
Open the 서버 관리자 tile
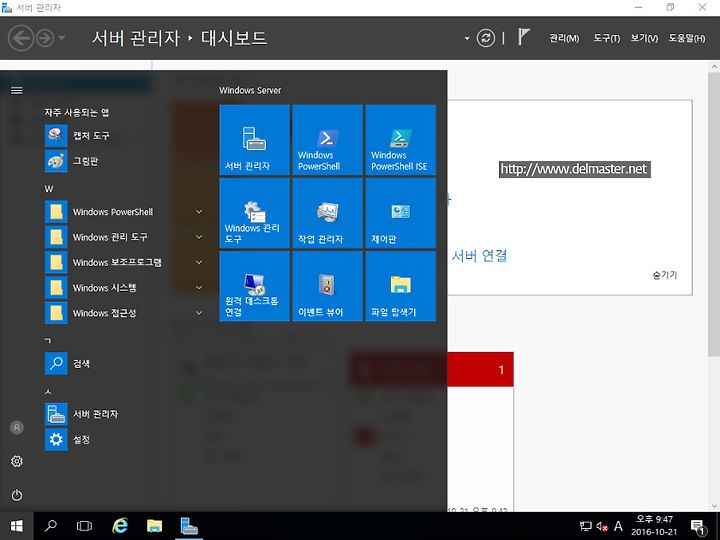tap(254, 140)
